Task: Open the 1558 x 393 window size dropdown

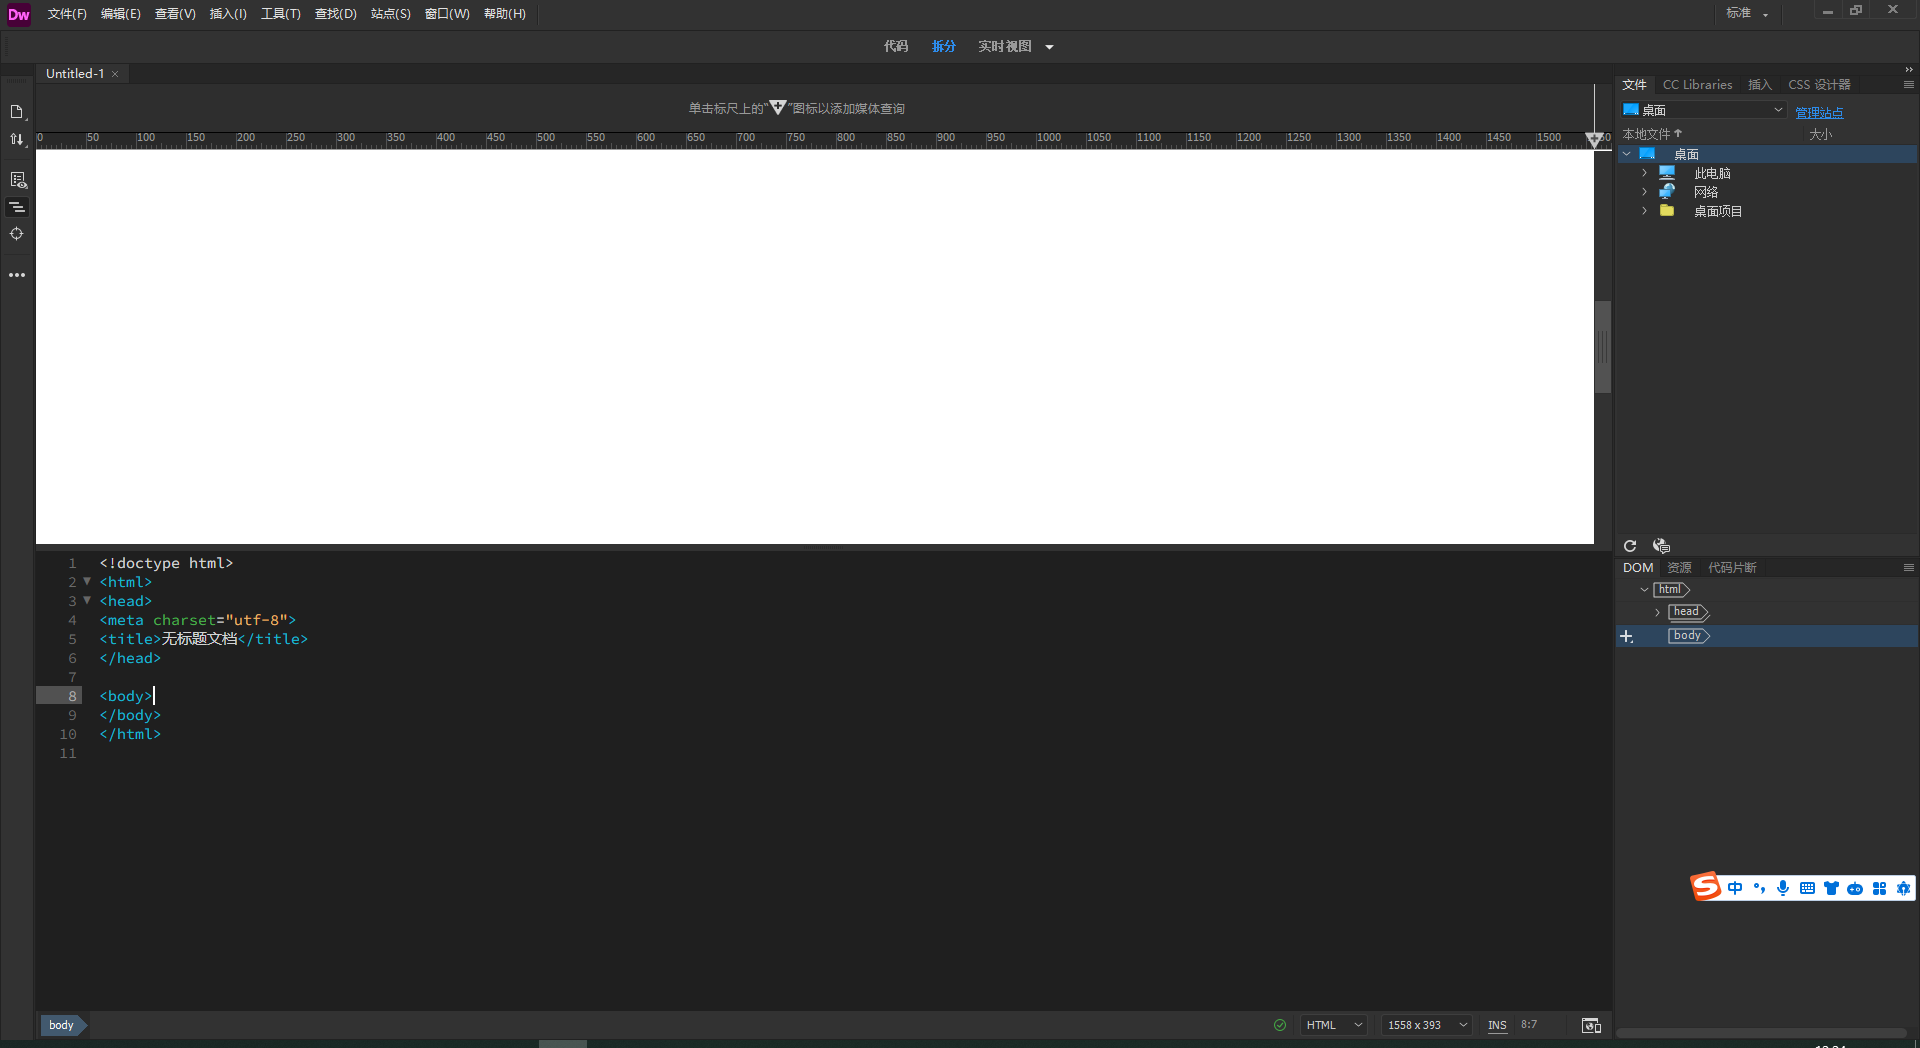Action: point(1427,1025)
